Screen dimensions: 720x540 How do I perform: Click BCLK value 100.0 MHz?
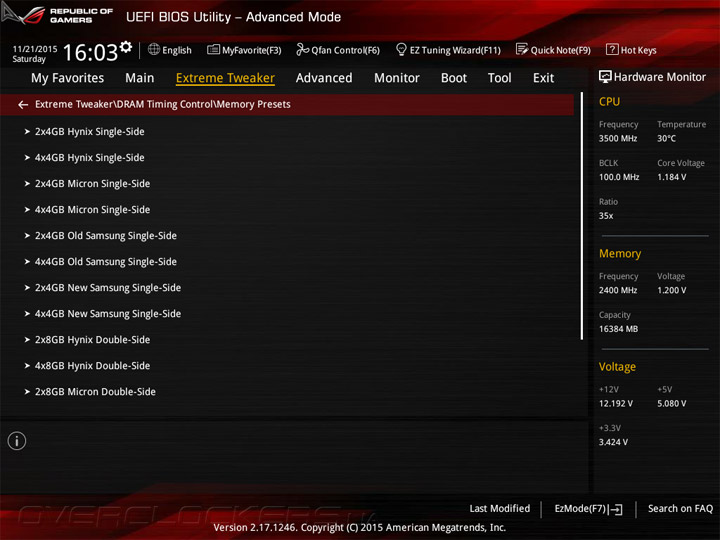pos(619,177)
